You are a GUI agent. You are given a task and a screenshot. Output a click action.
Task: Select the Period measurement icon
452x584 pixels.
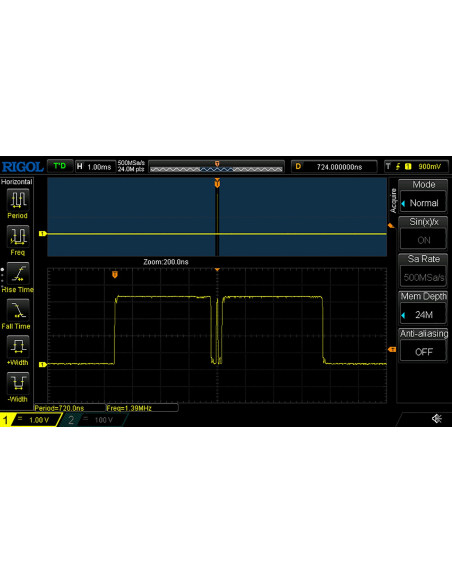[x=17, y=200]
